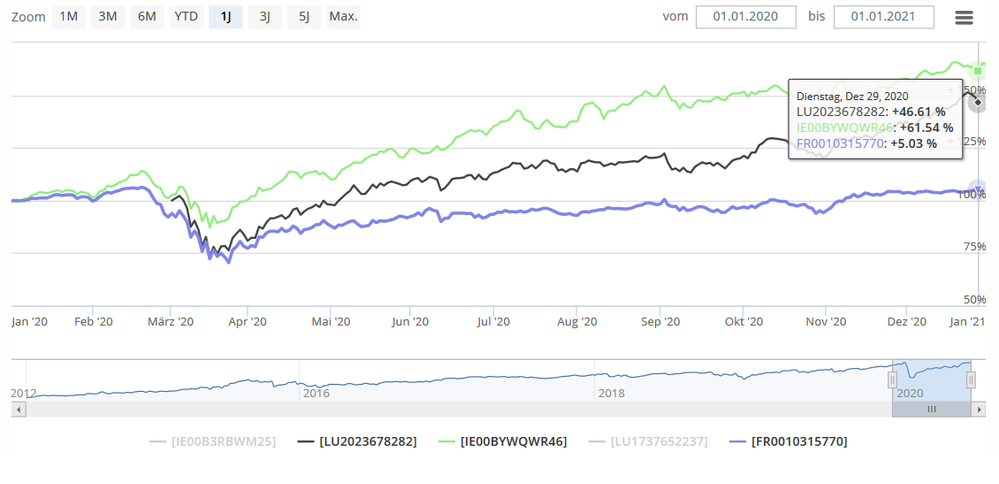Click the navigator scrollbar thumb
The width and height of the screenshot is (999, 484).
[x=931, y=409]
